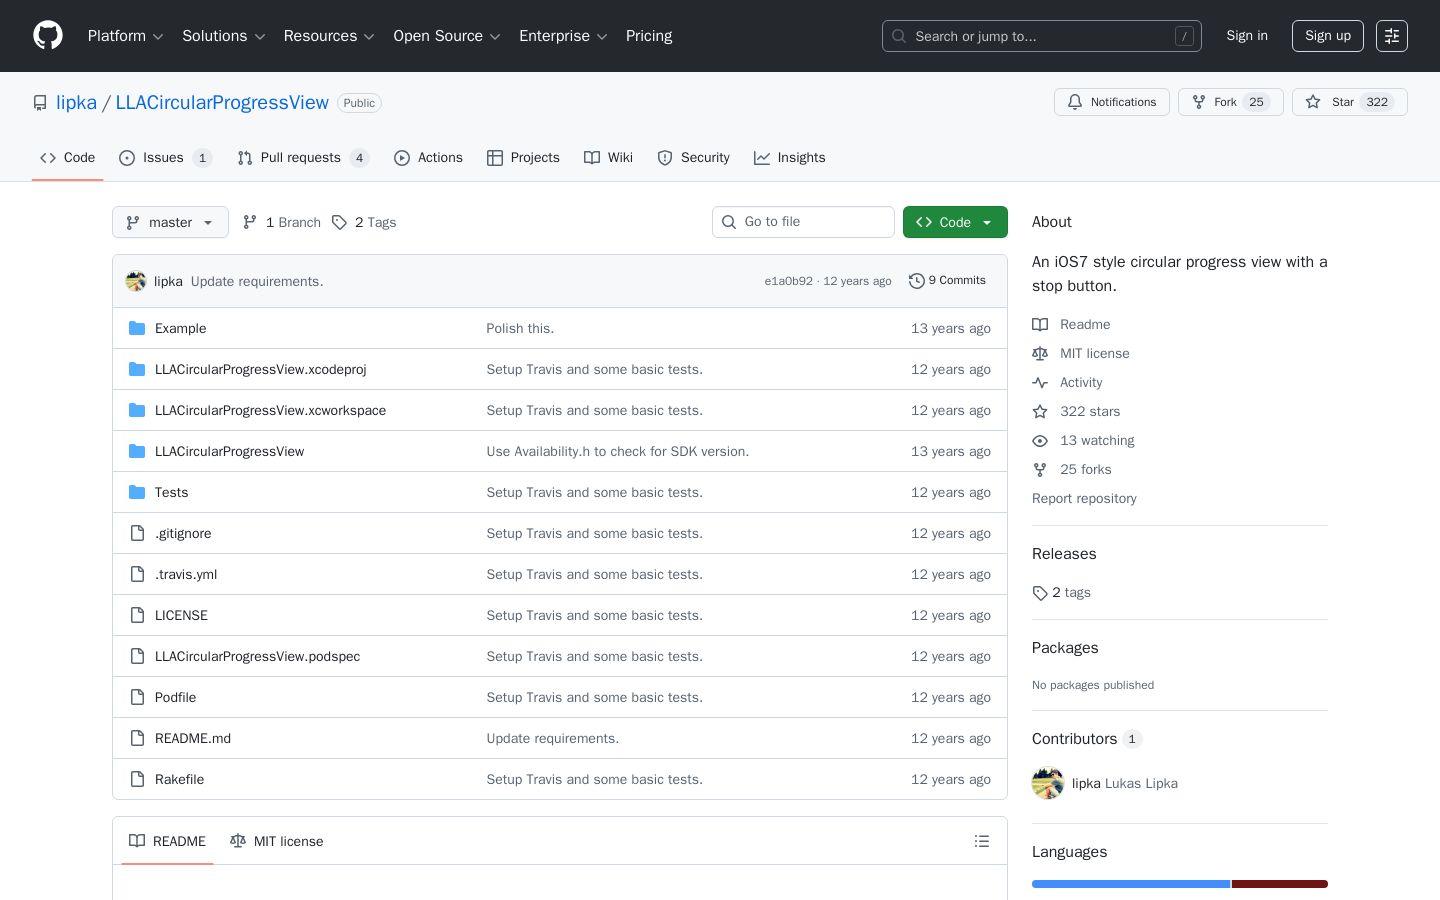Open the Insights tab
This screenshot has width=1440, height=900.
coord(790,158)
